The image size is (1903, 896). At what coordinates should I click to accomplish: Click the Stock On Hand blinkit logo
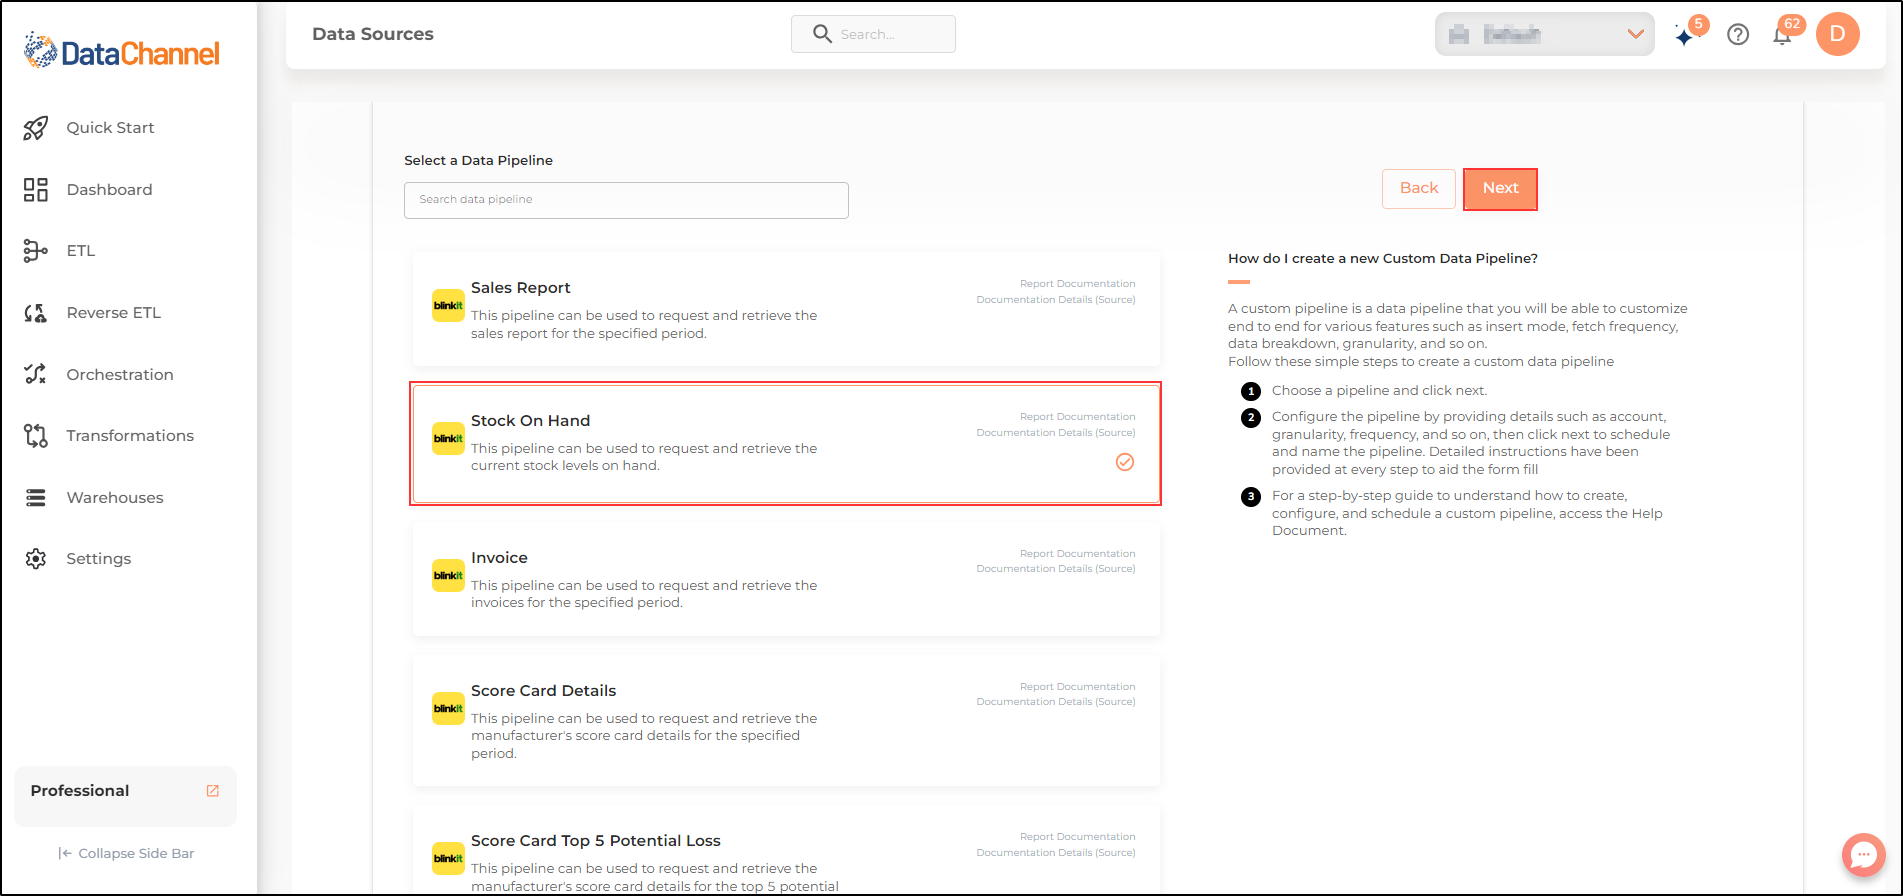coord(448,439)
